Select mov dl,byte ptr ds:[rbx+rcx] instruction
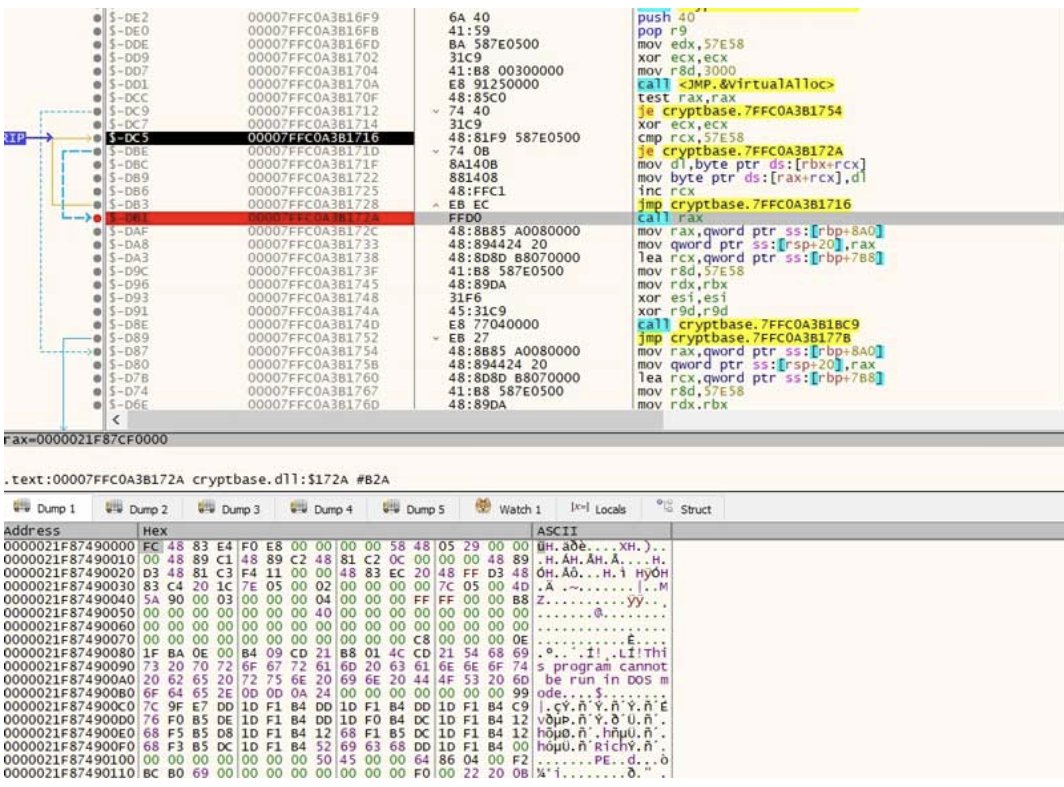This screenshot has height=787, width=1064. (751, 164)
